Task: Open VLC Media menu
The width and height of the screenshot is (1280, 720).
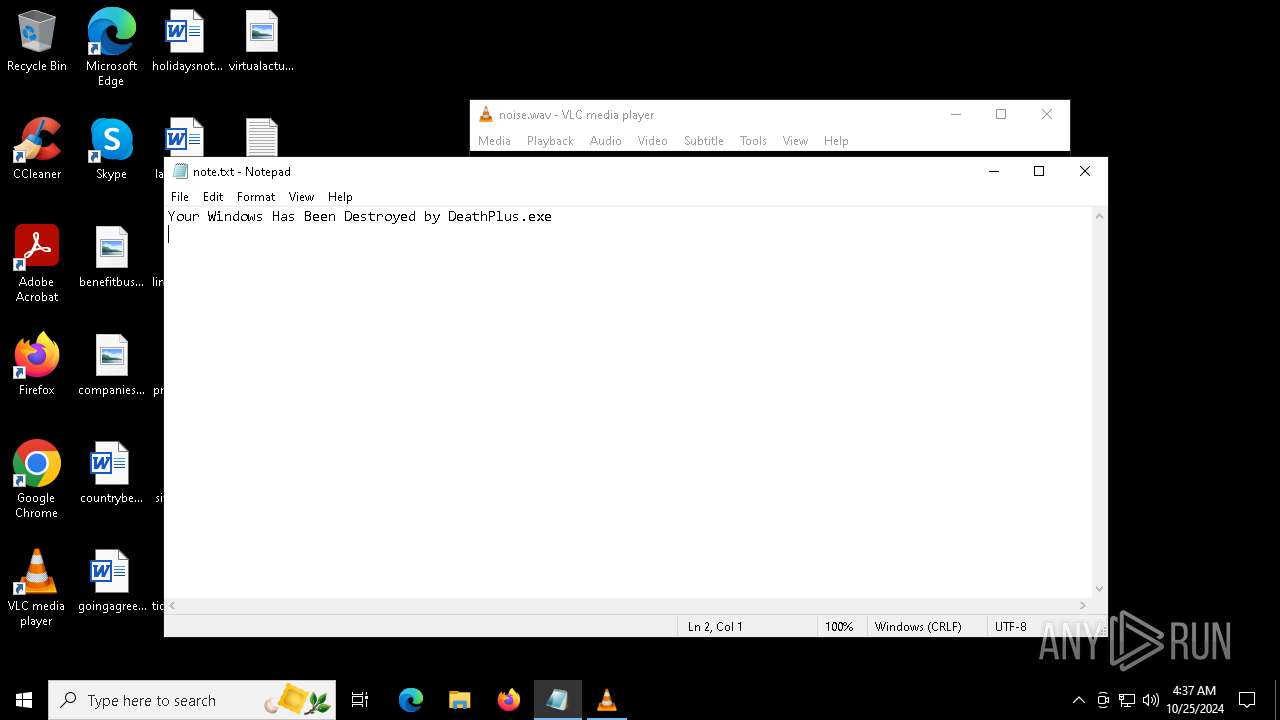Action: tap(494, 141)
